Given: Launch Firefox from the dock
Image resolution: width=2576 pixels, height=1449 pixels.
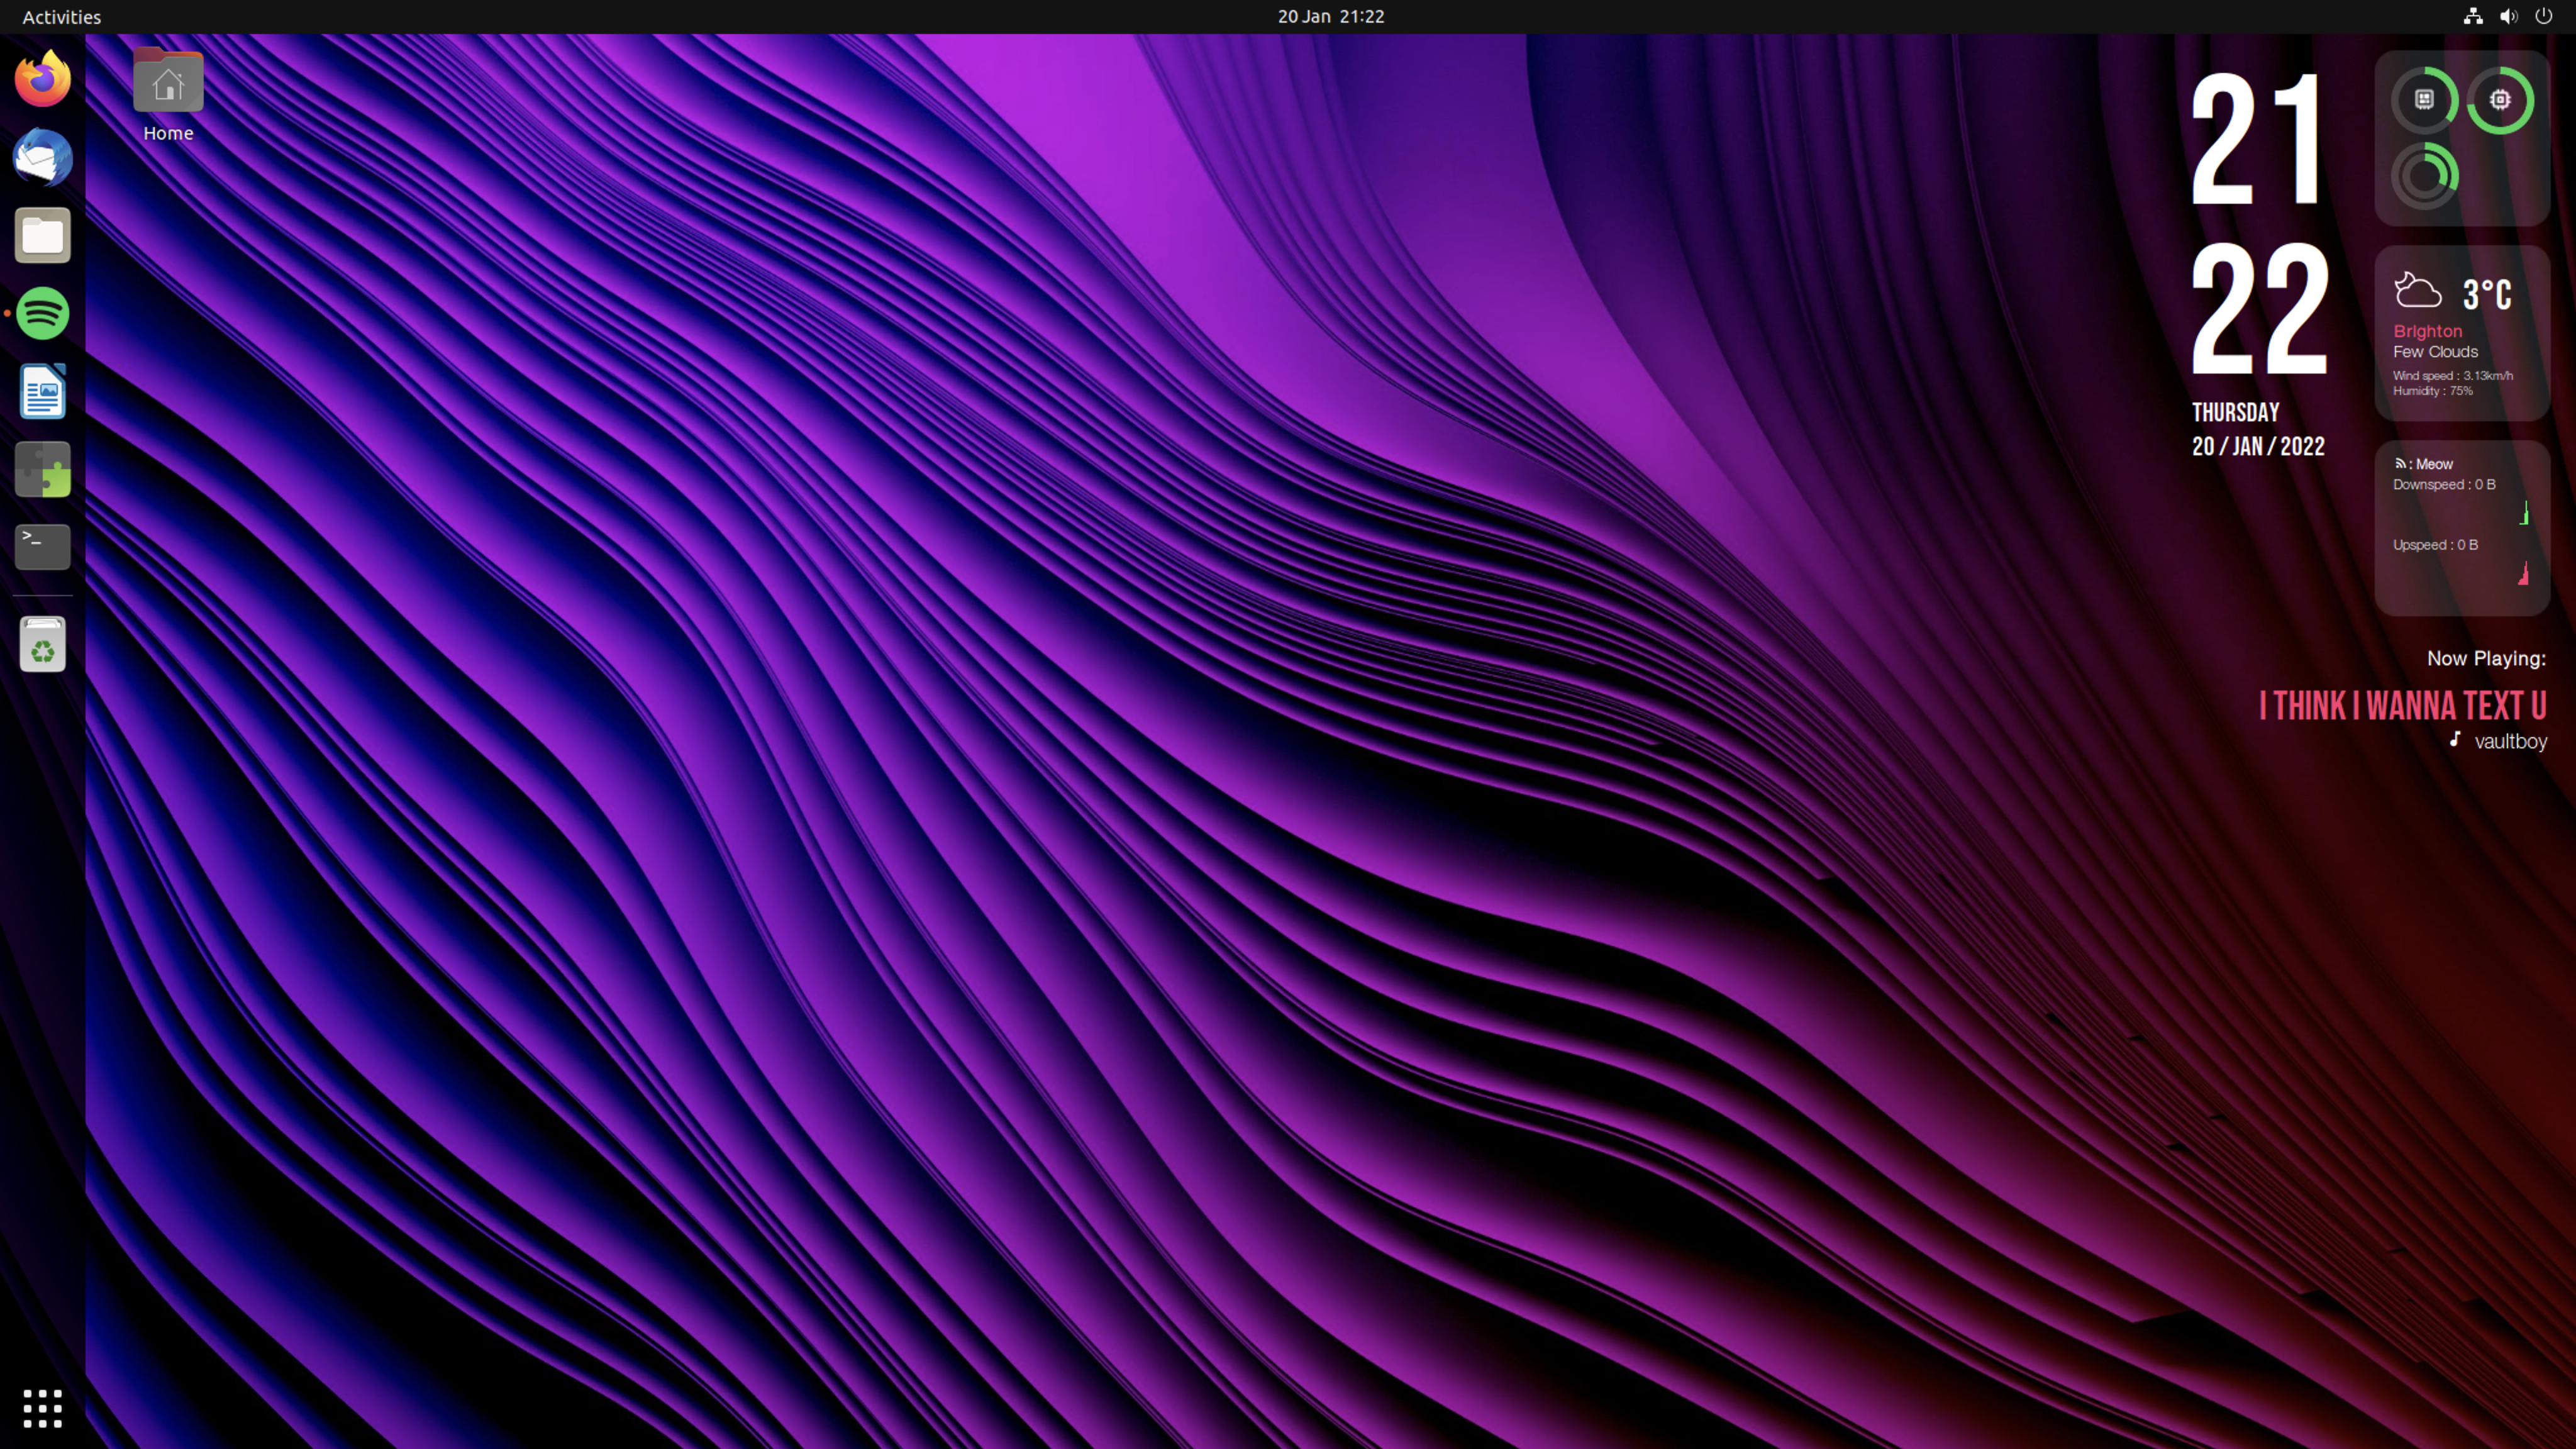Looking at the screenshot, I should pyautogui.click(x=43, y=79).
